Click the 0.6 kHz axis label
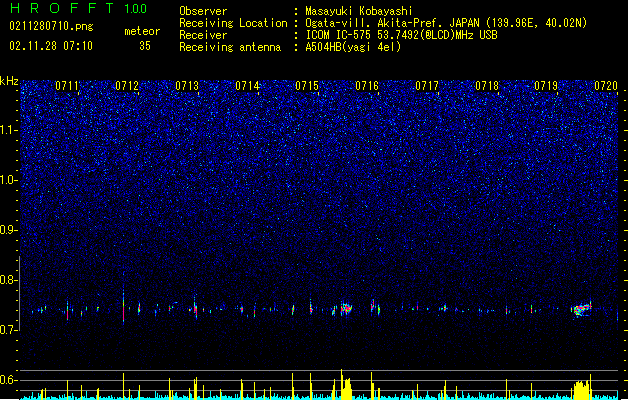This screenshot has width=629, height=400. [9, 380]
